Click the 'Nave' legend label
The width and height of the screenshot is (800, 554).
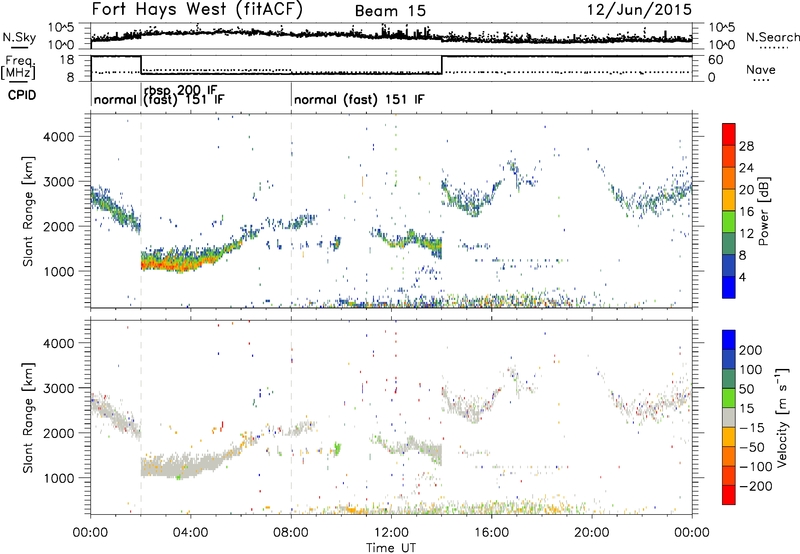point(761,69)
